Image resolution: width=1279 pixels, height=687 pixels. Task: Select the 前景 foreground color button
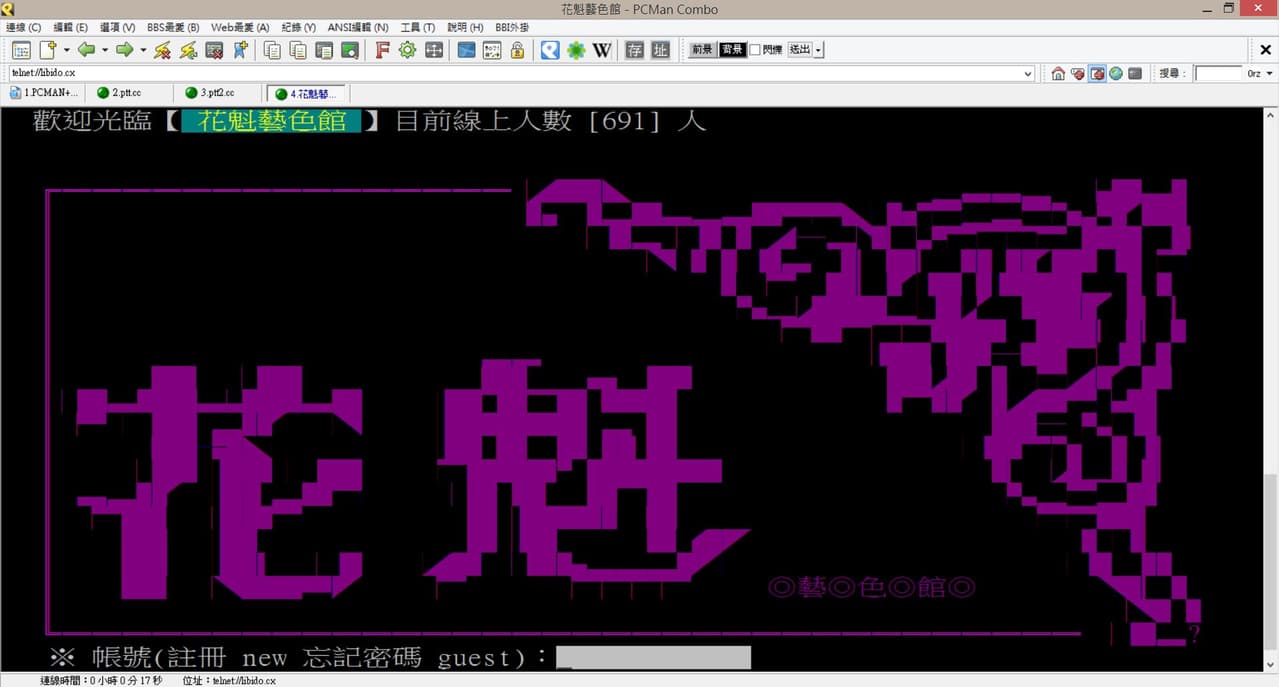pyautogui.click(x=701, y=50)
